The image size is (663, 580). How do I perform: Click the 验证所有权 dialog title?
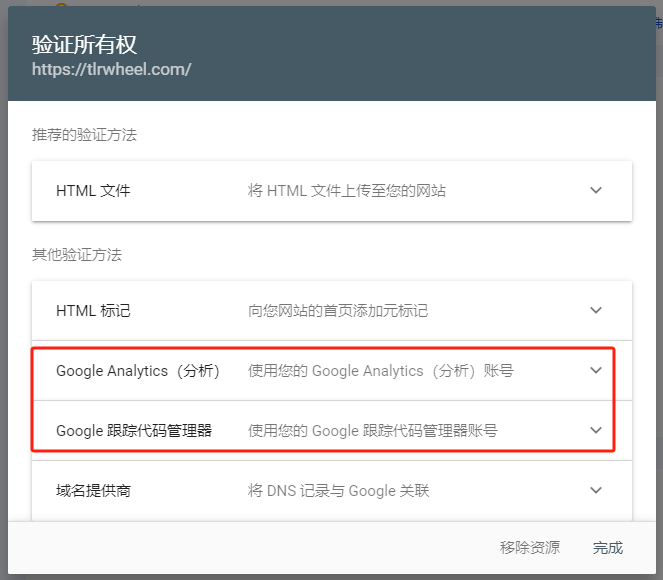pos(85,44)
